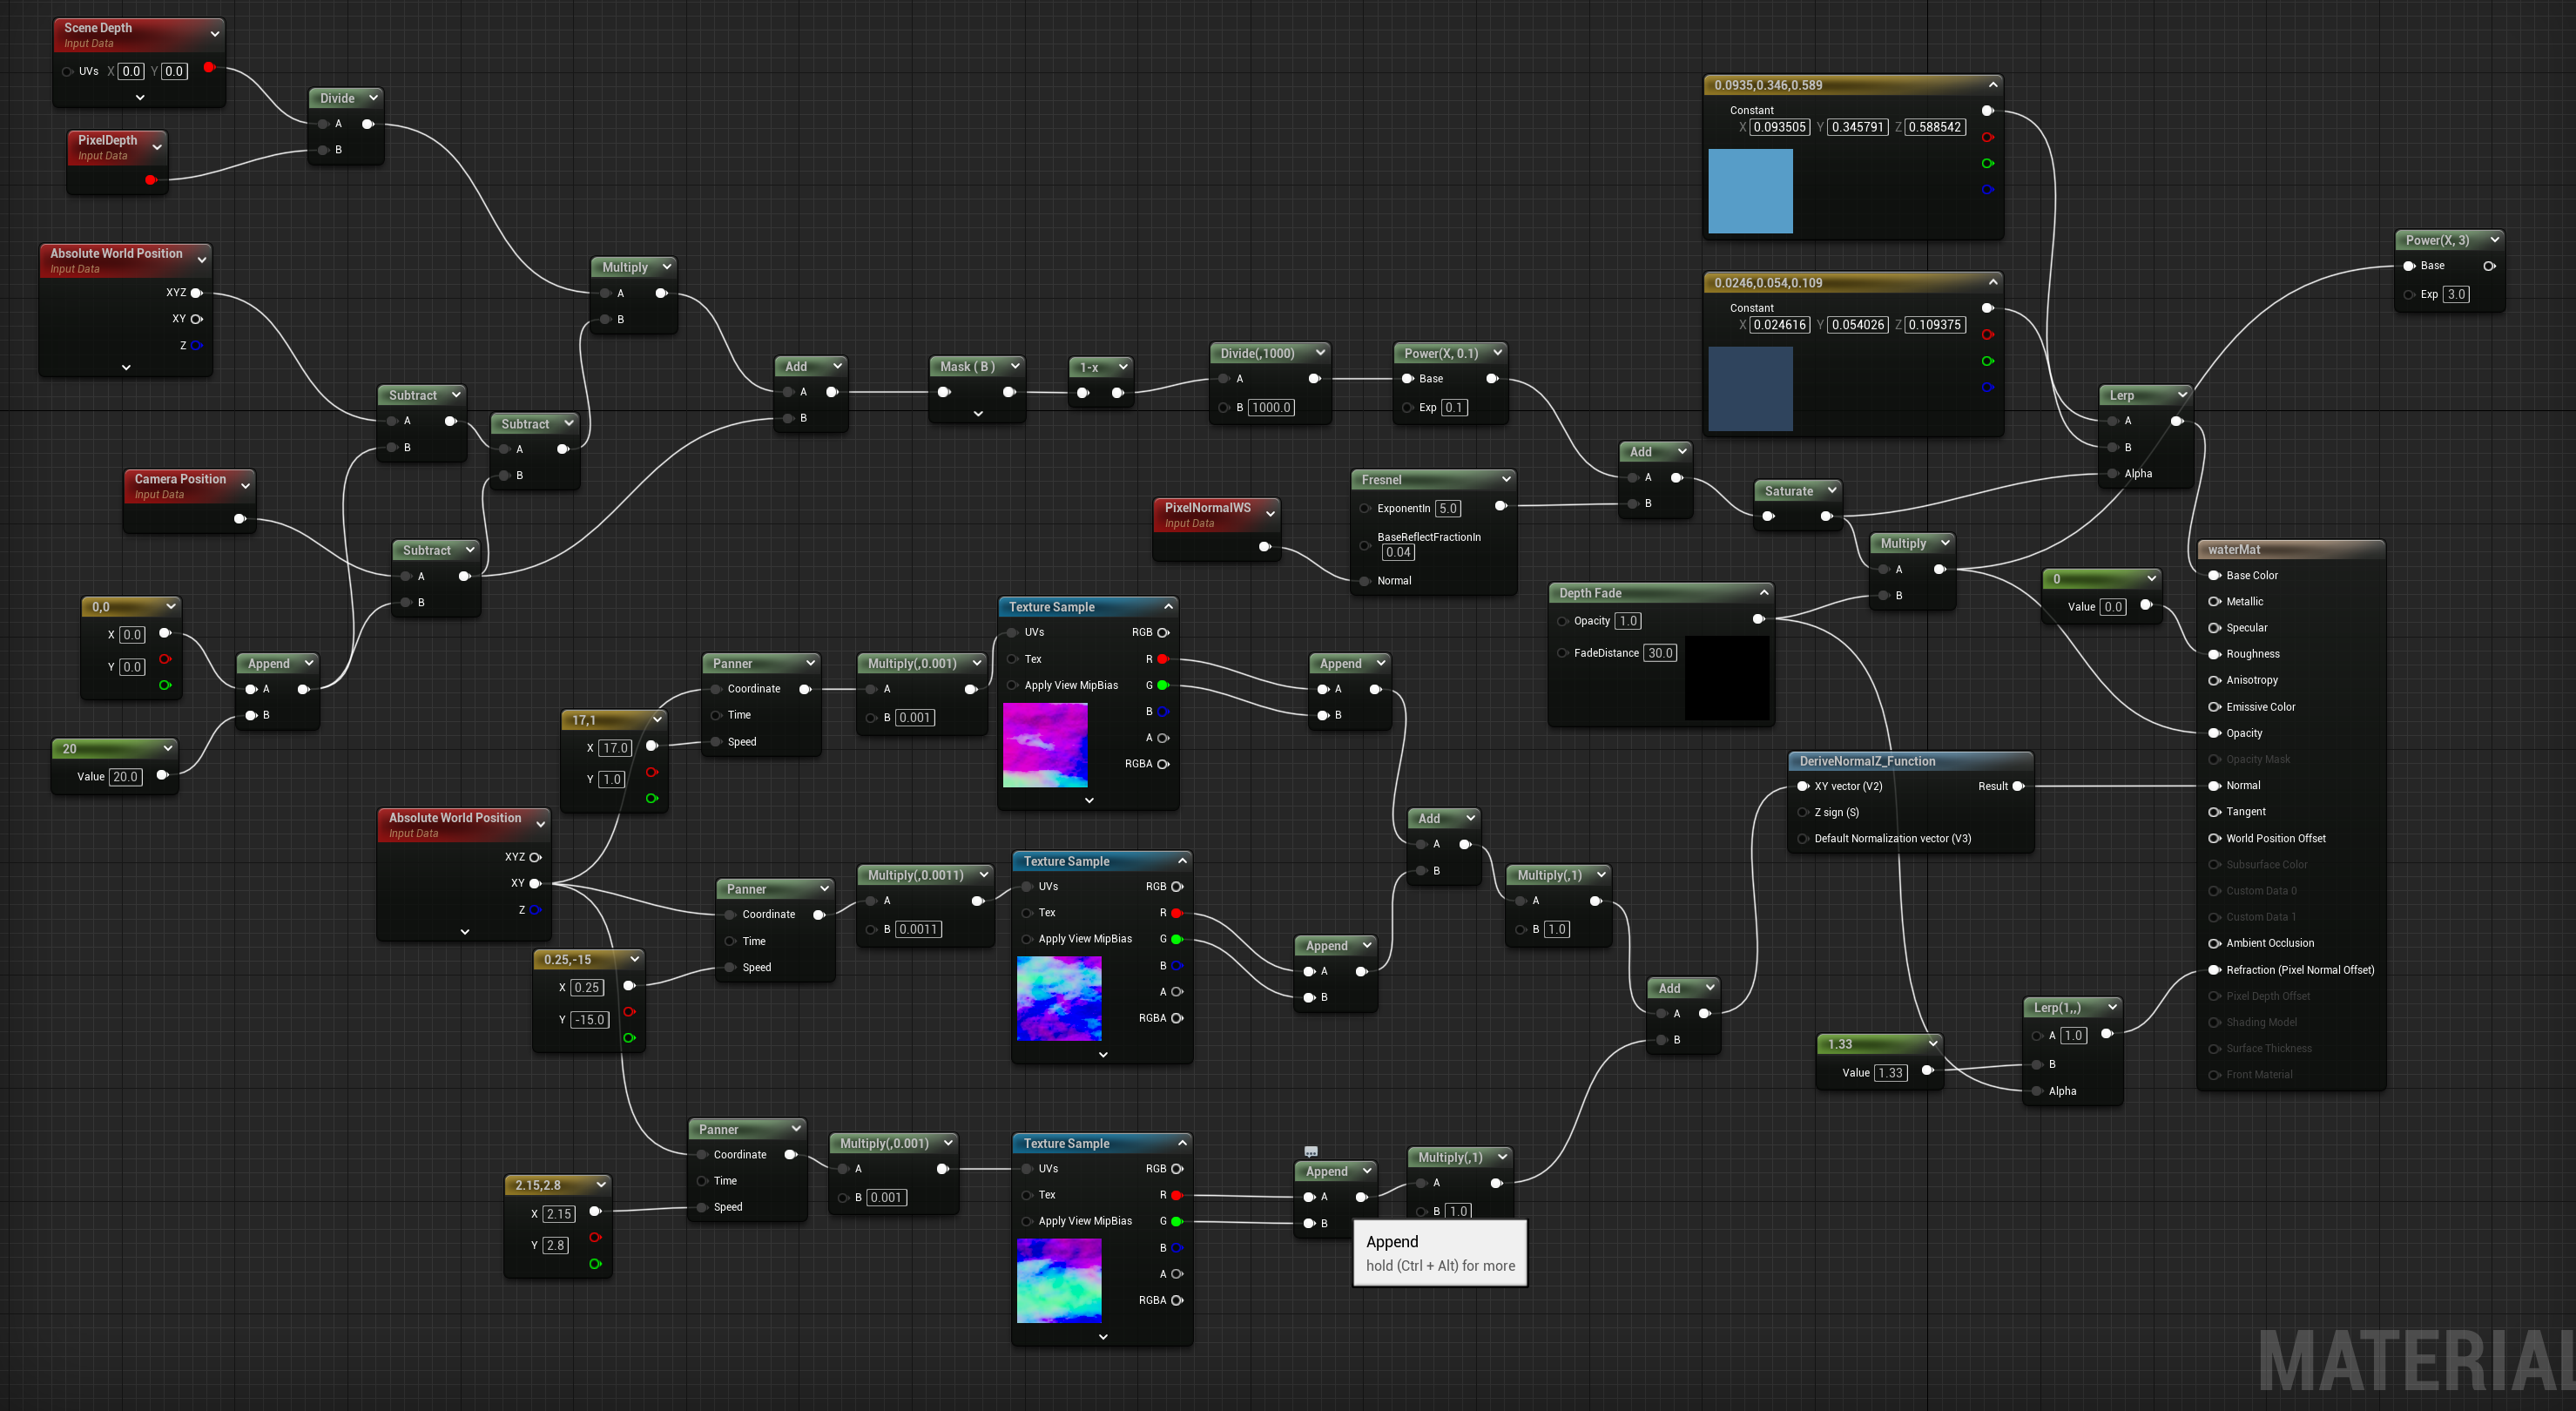The width and height of the screenshot is (2576, 1411).
Task: Click the Refraction (Pixel Normal Offset) pin
Action: (2214, 970)
